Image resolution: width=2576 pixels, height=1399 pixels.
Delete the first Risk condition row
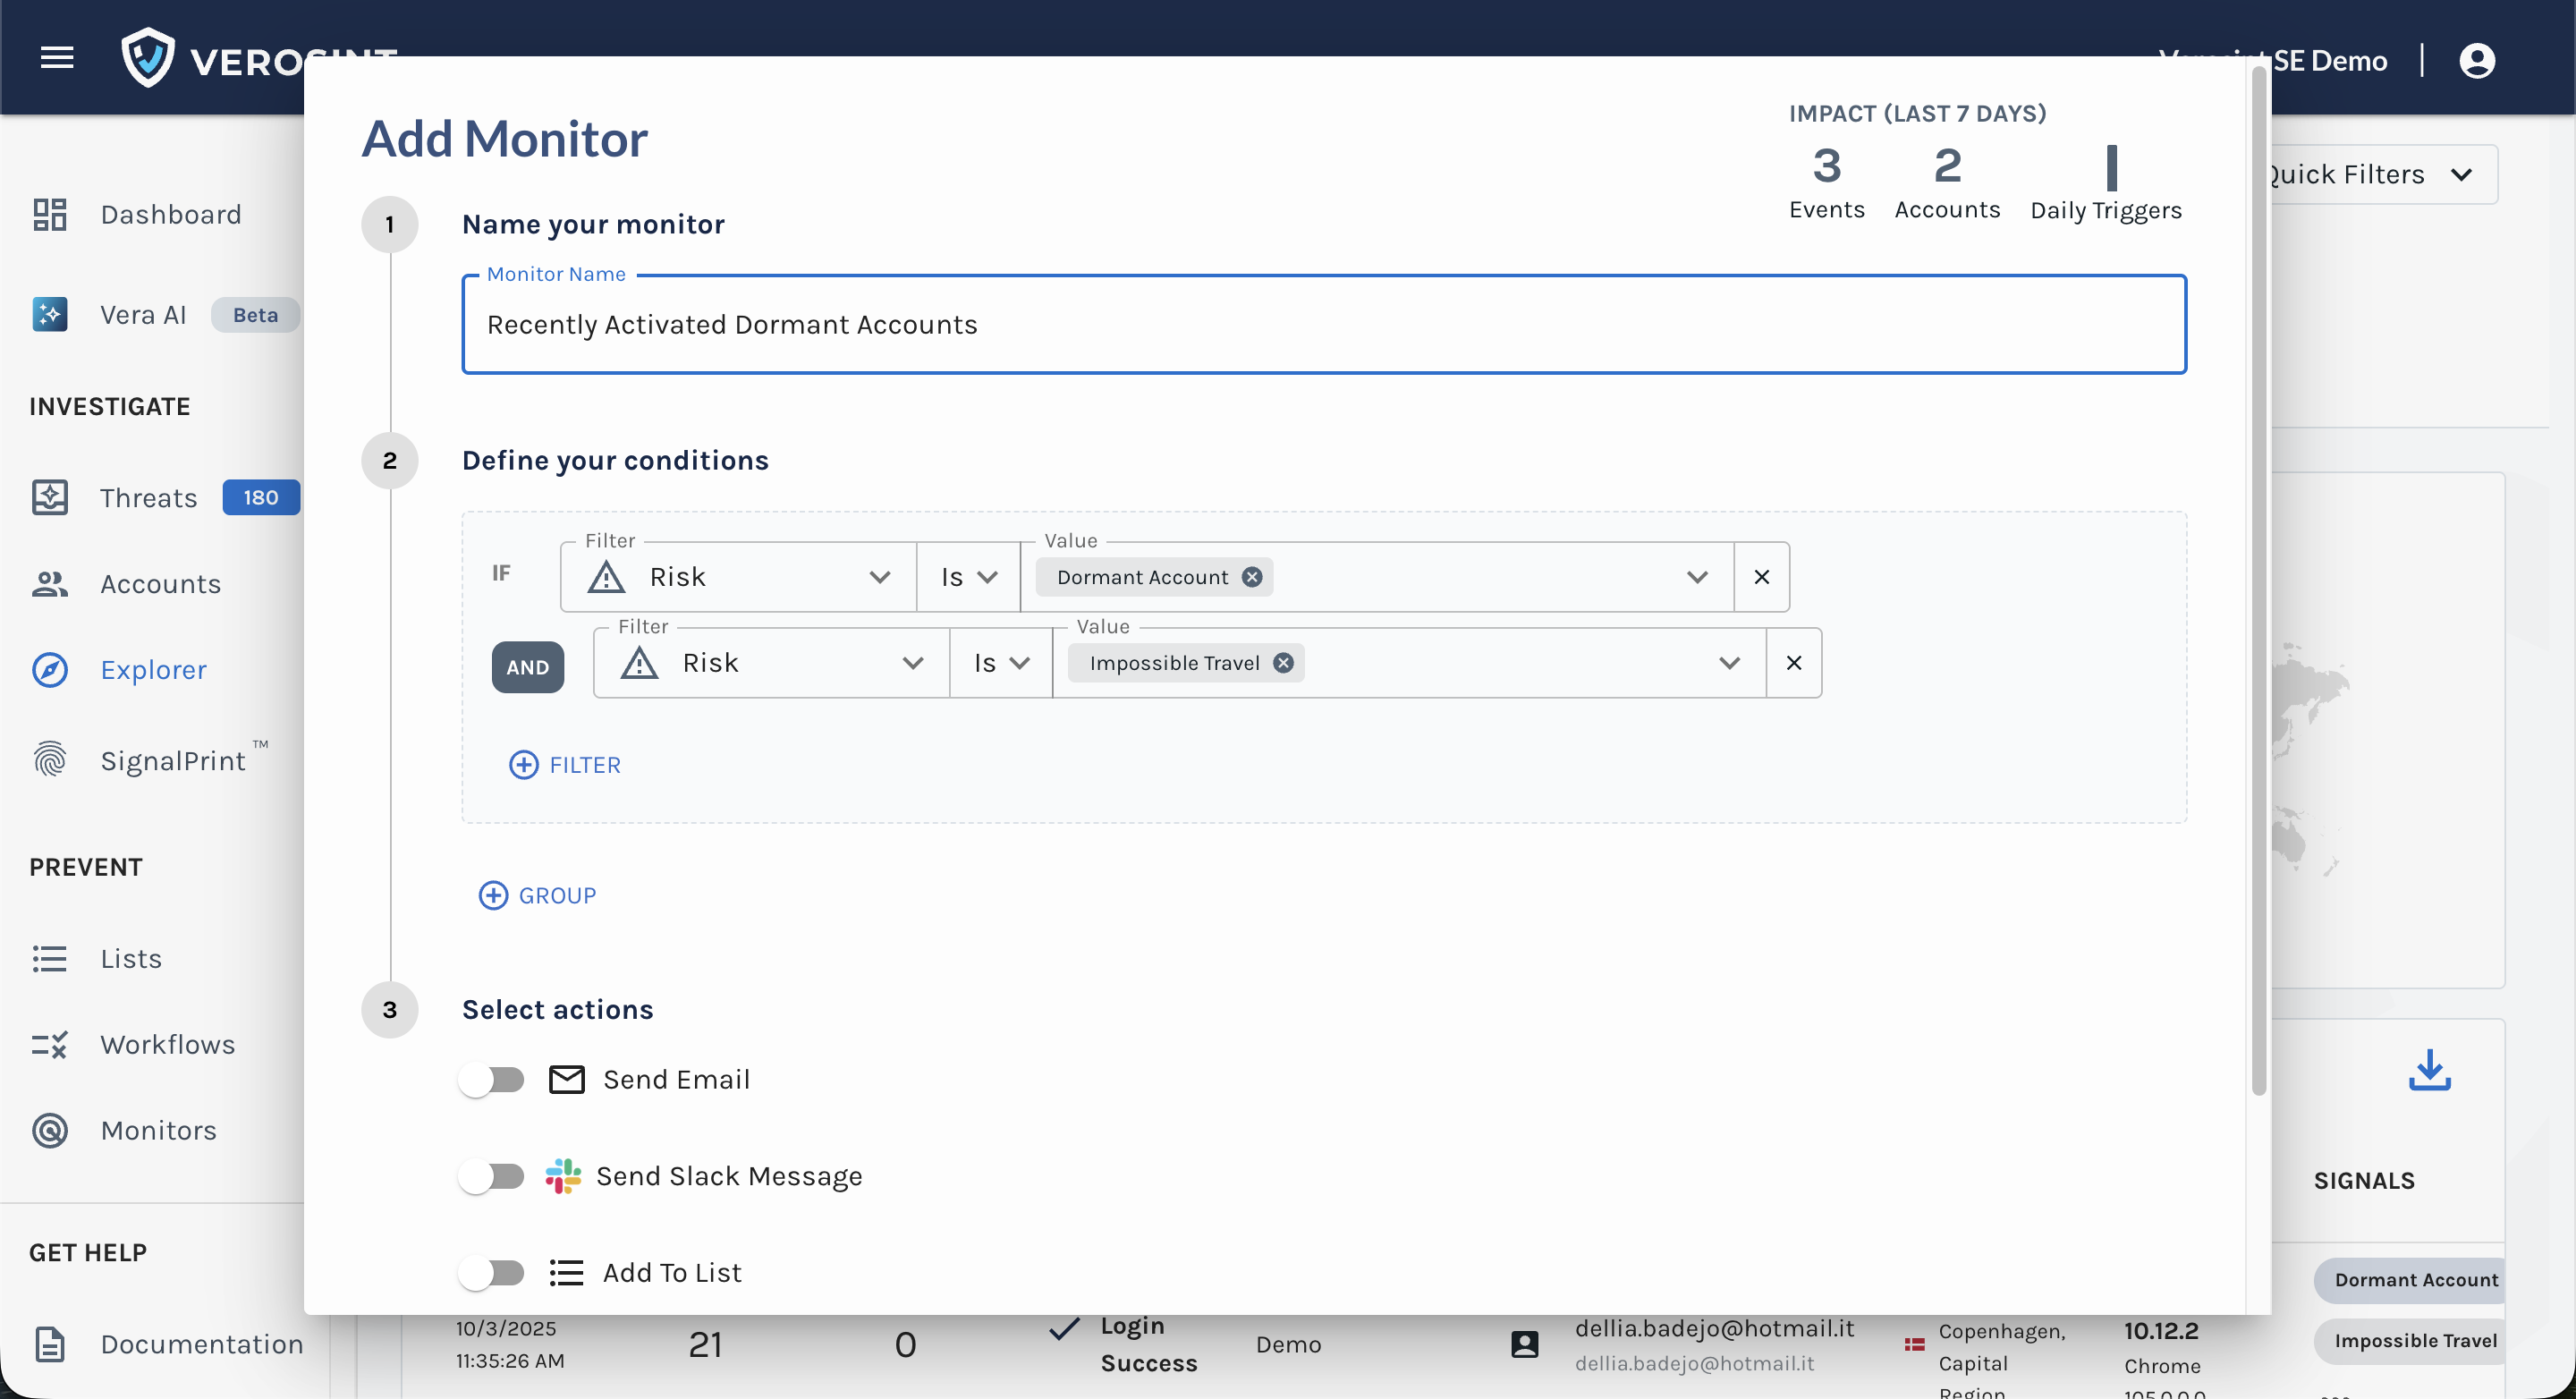1761,577
